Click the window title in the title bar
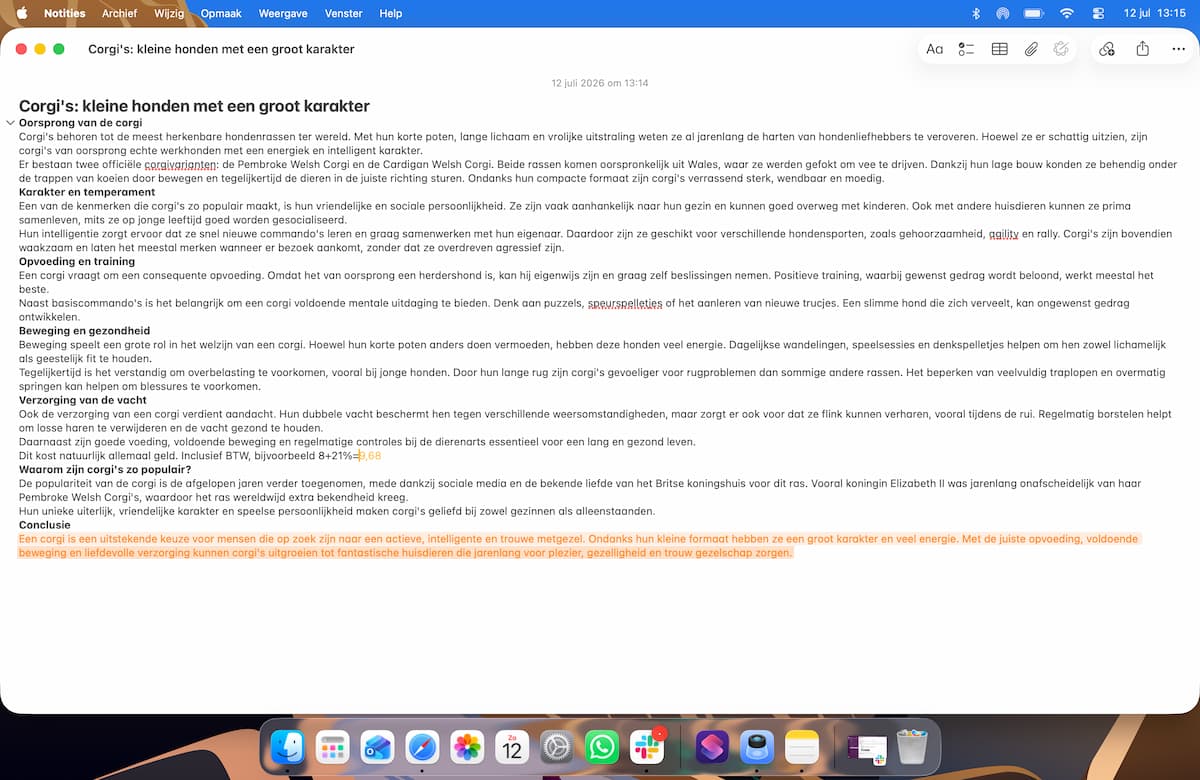The height and width of the screenshot is (780, 1200). 221,49
